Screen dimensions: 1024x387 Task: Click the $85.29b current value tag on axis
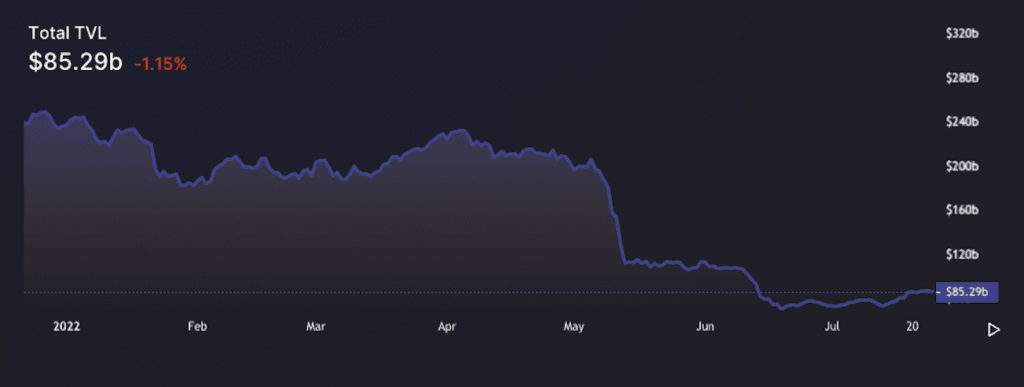coord(967,292)
